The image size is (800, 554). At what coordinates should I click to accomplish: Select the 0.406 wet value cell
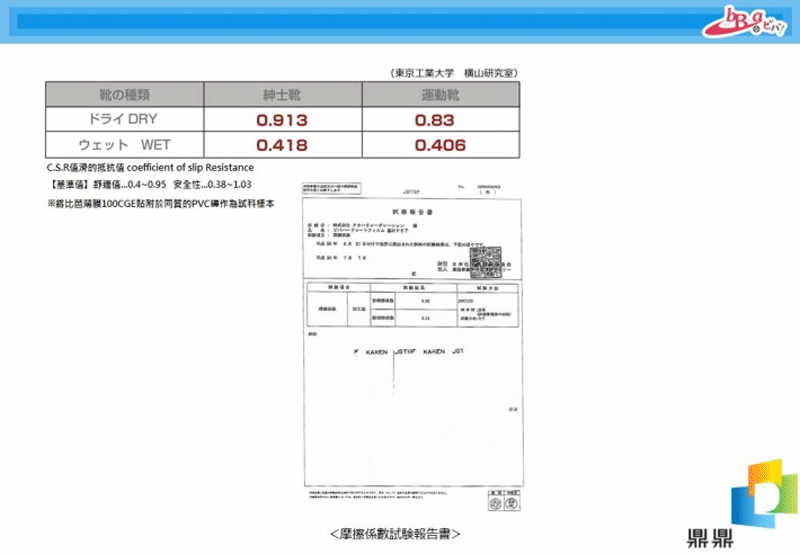pyautogui.click(x=439, y=146)
